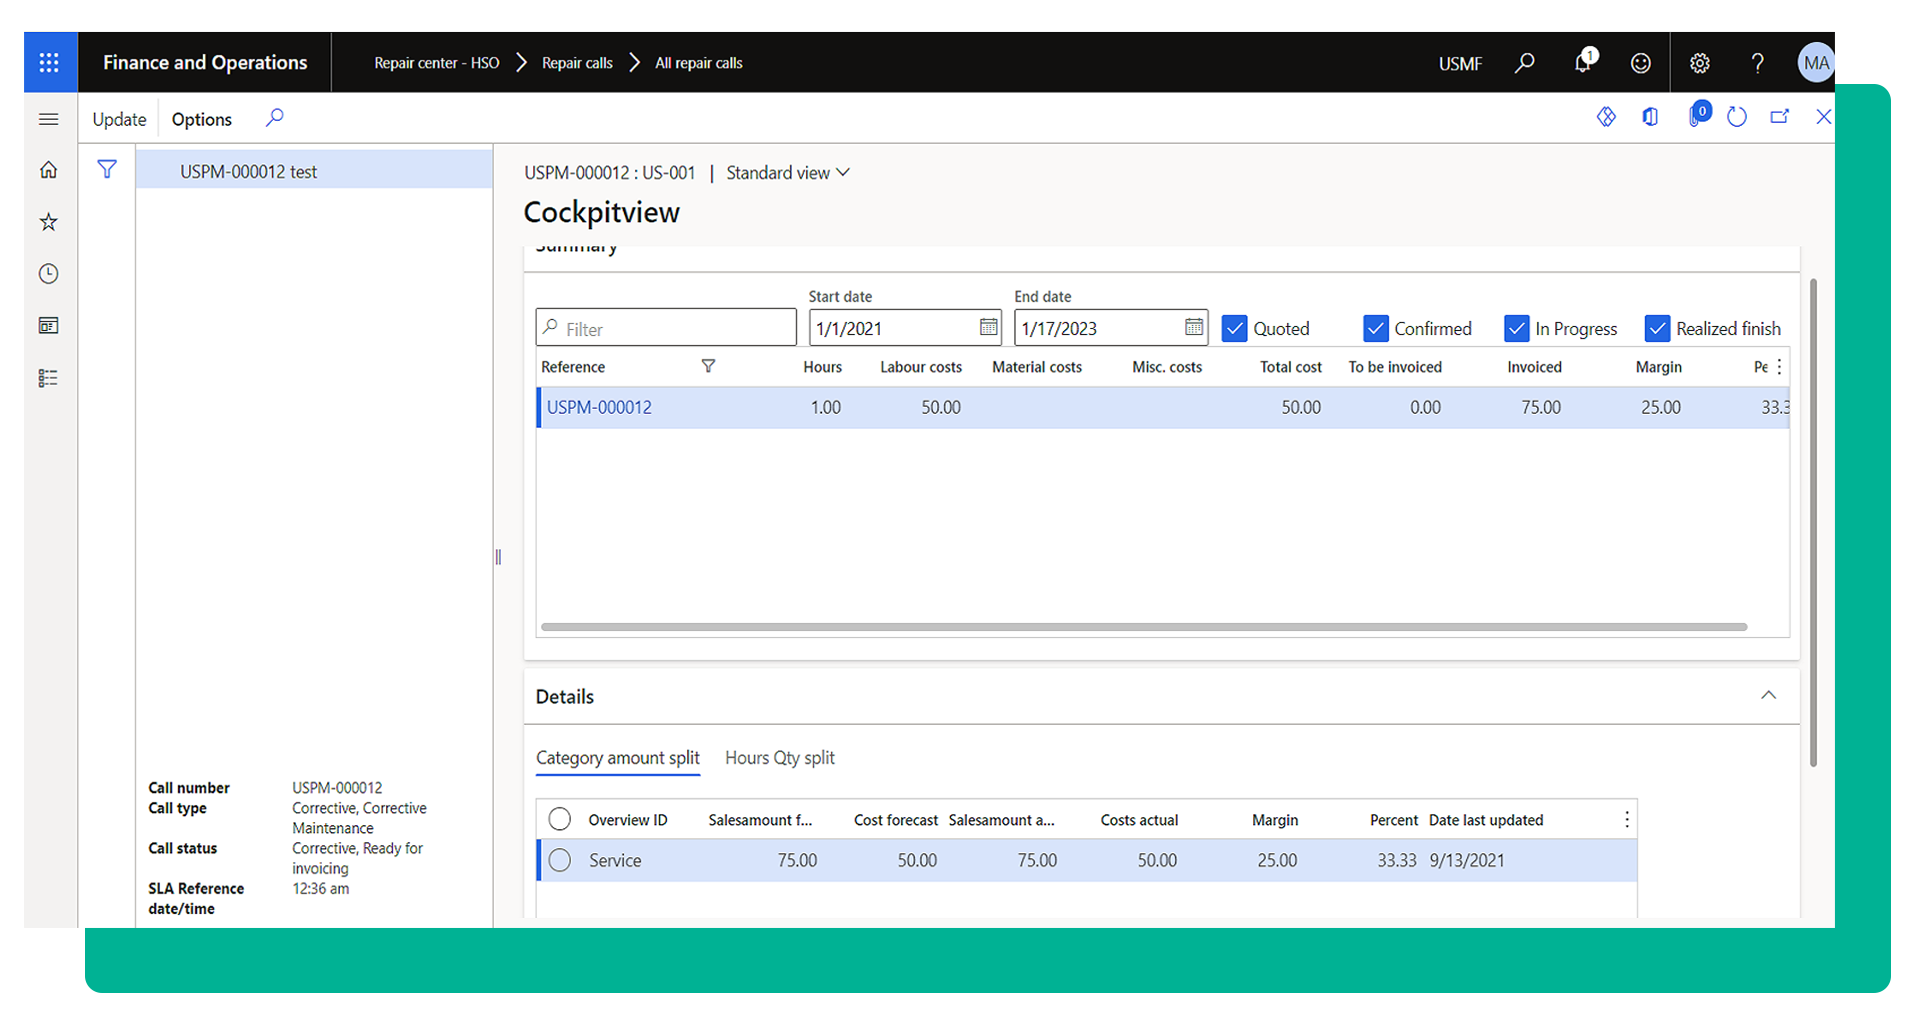Image resolution: width=1905 pixels, height=1032 pixels.
Task: Select the Service row radio button
Action: pyautogui.click(x=560, y=860)
